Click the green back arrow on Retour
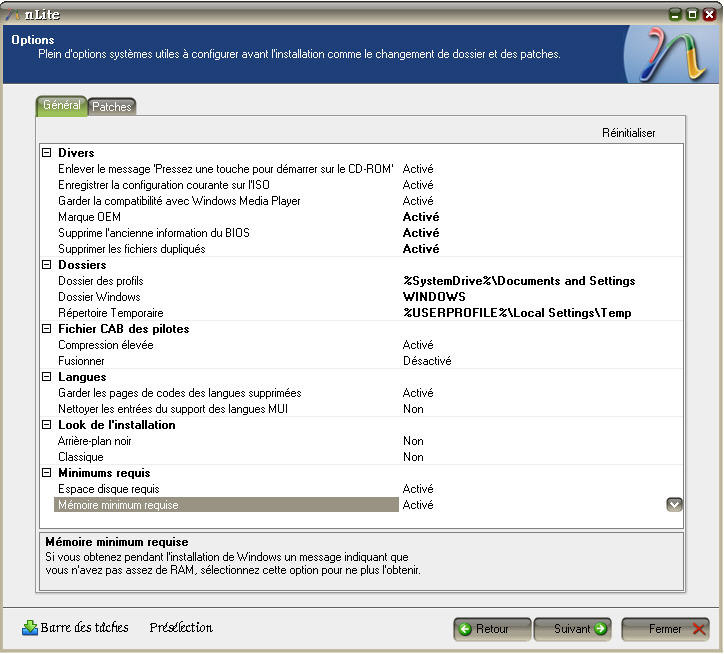Screen dimensions: 724x654 tap(465, 629)
